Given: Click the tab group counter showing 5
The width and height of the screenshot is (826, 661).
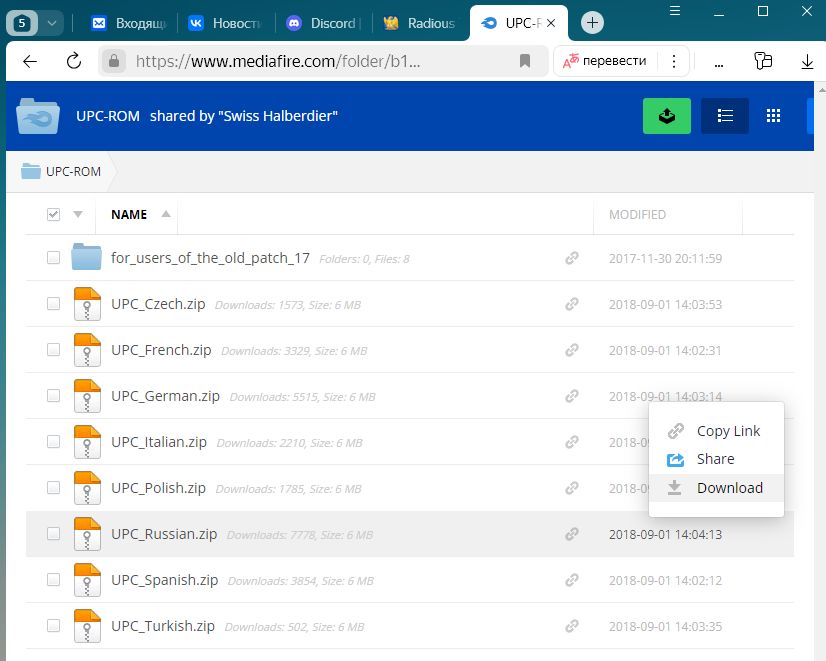Looking at the screenshot, I should [x=22, y=23].
